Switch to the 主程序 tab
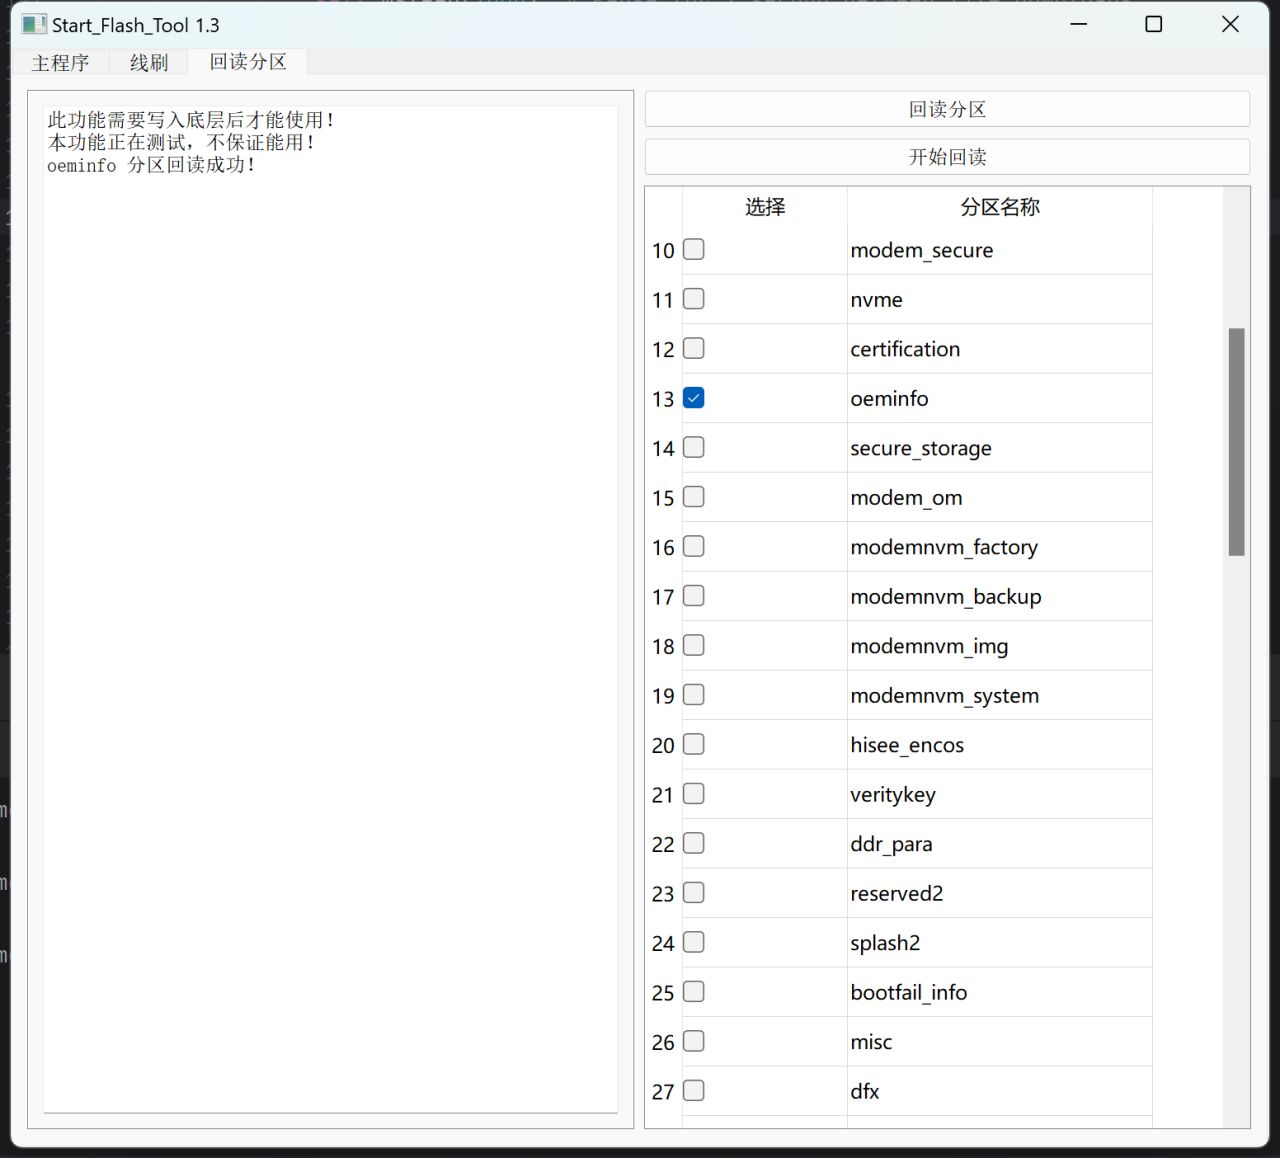This screenshot has height=1158, width=1280. [x=60, y=63]
